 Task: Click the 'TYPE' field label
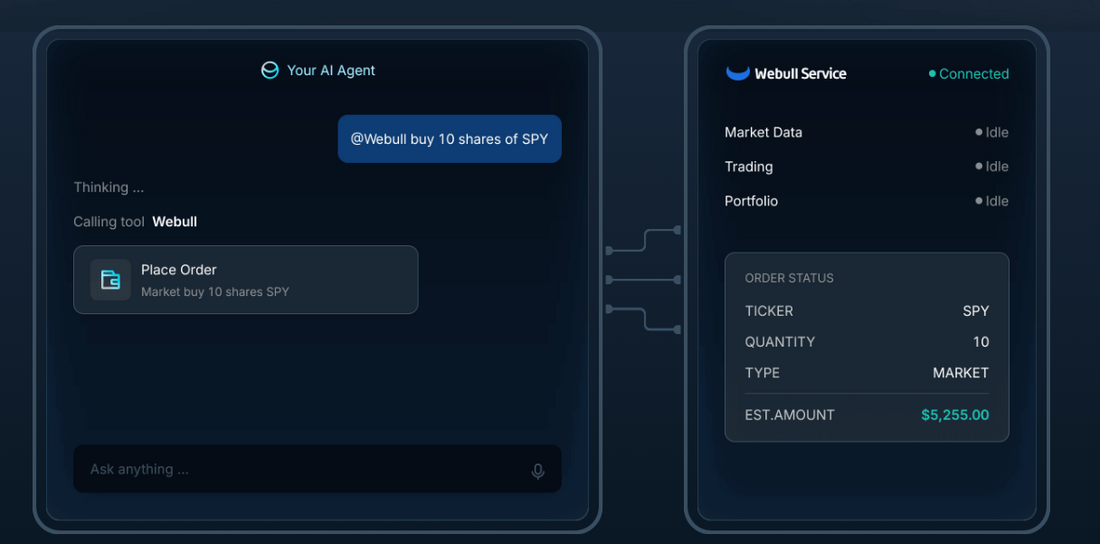coord(762,373)
